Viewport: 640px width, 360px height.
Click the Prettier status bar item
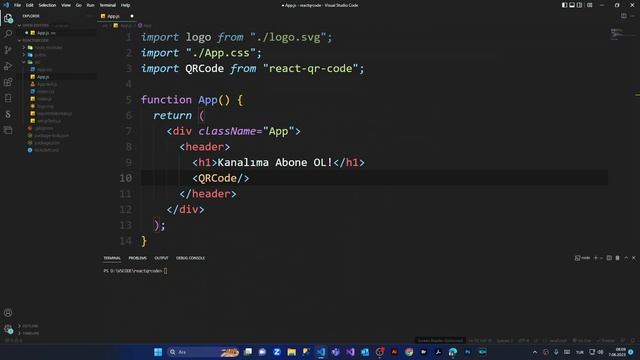[x=606, y=340]
